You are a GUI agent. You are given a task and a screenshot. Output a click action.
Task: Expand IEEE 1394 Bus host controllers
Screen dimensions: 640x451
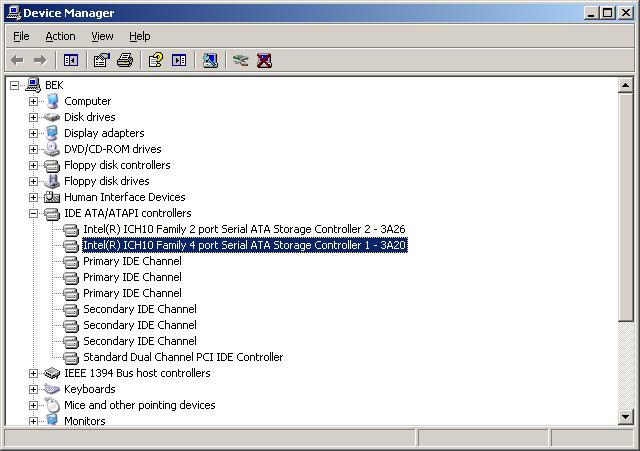click(33, 373)
